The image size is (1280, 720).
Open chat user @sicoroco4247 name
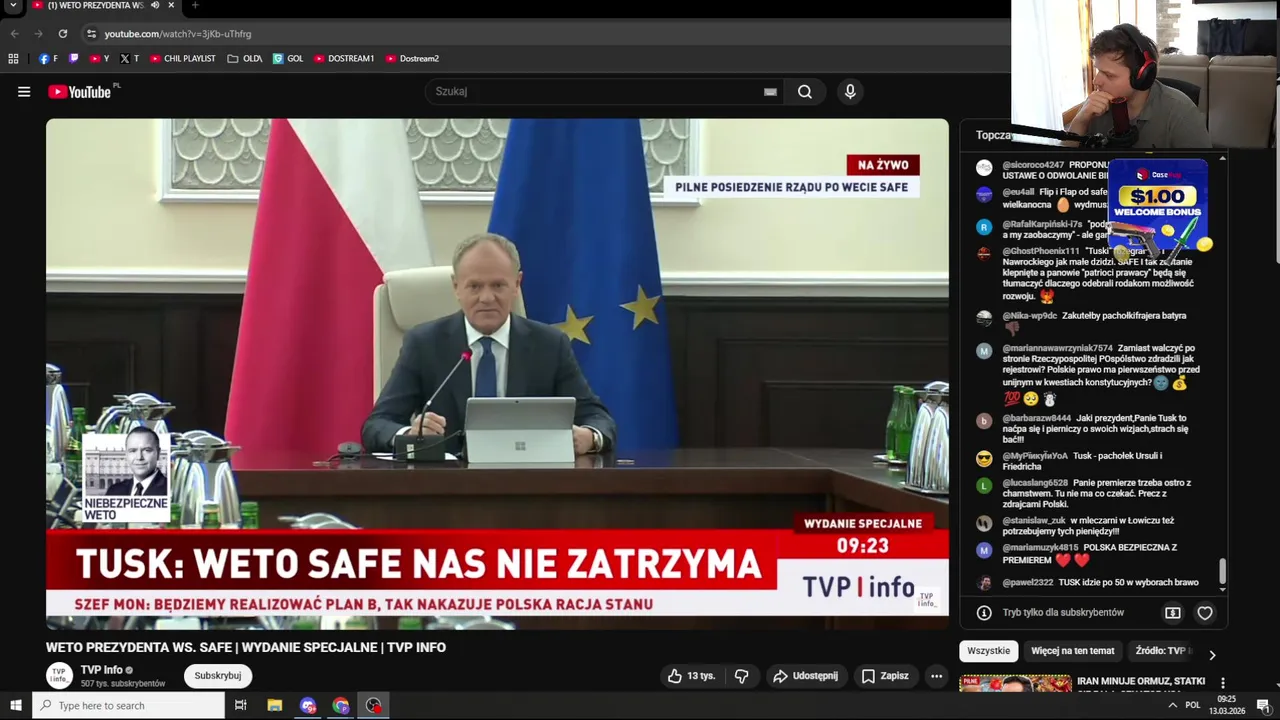coord(1033,165)
